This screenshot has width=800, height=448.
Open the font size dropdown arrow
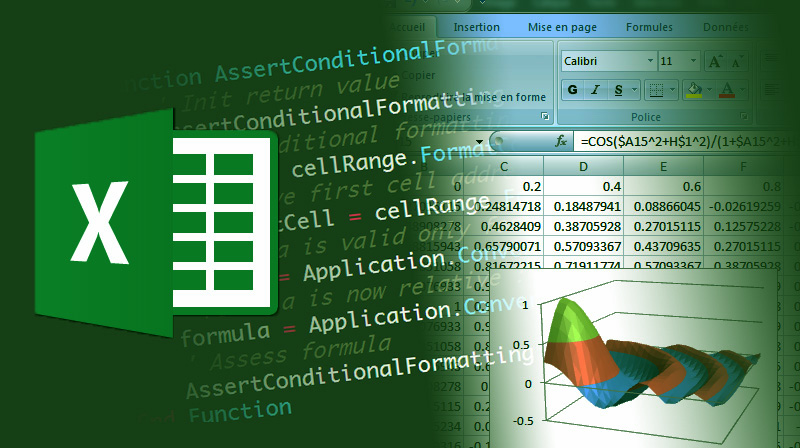(693, 61)
